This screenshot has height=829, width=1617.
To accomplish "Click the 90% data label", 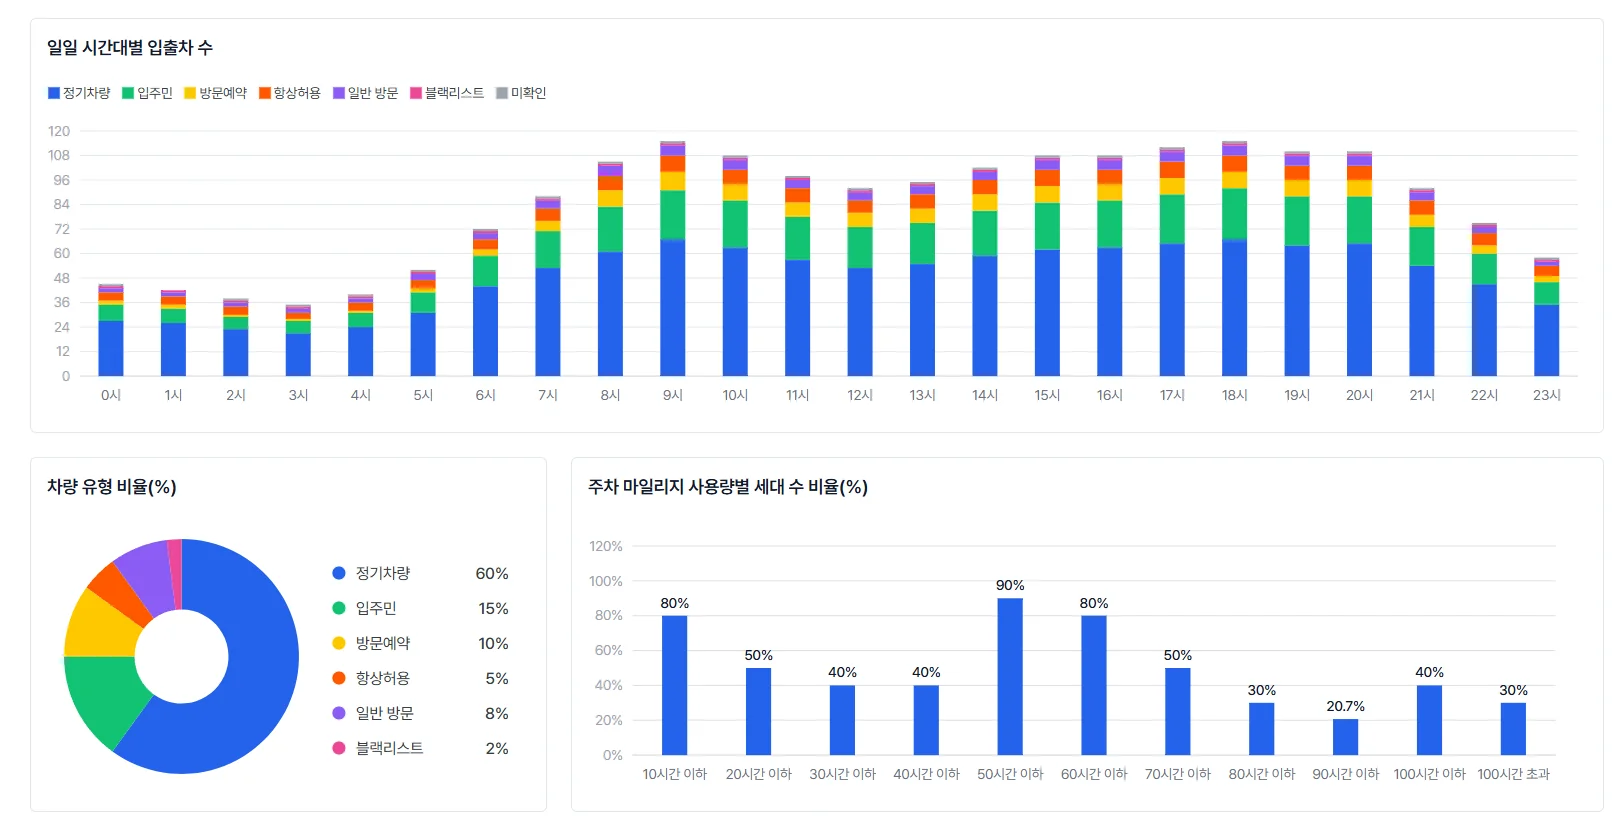I will [1010, 585].
